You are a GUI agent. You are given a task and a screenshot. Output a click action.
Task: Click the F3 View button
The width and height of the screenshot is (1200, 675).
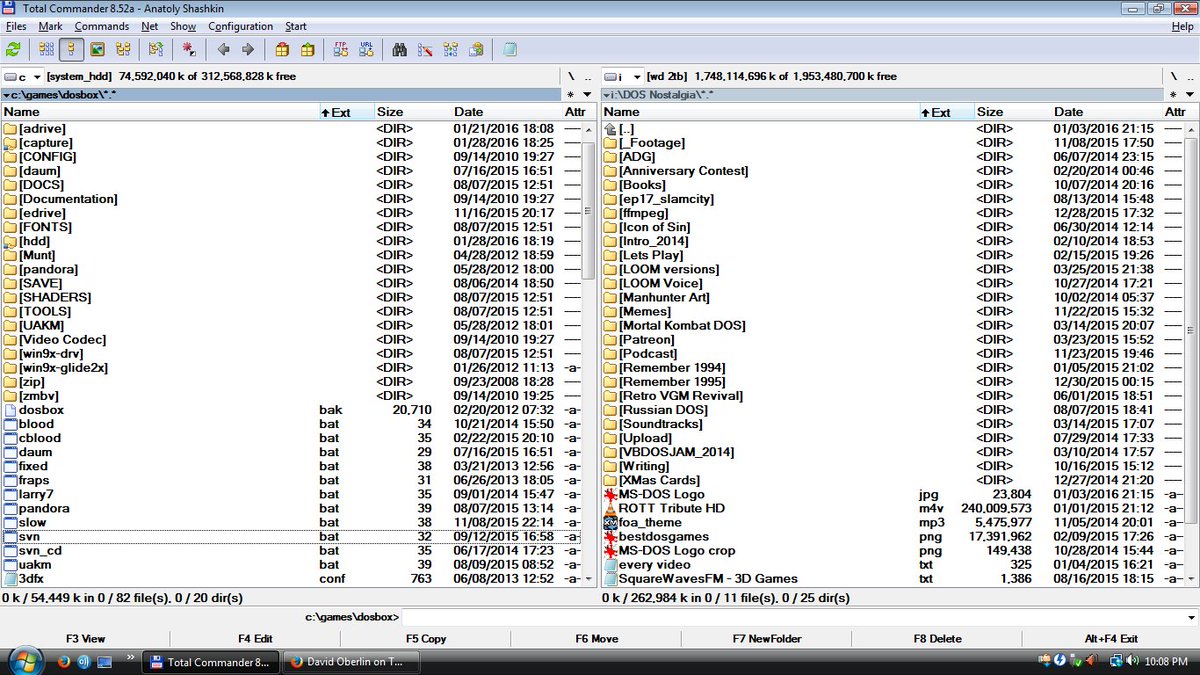point(86,639)
